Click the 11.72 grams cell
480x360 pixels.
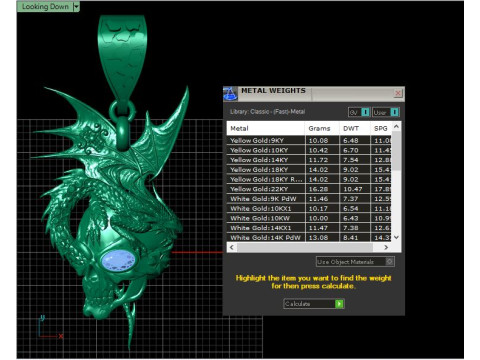click(x=322, y=160)
